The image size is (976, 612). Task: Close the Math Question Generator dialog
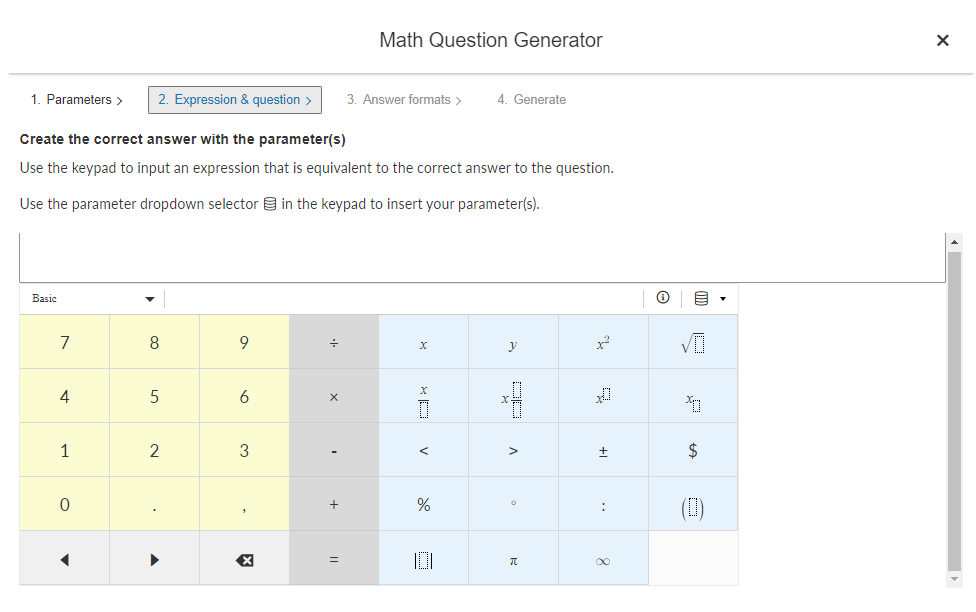(x=942, y=41)
